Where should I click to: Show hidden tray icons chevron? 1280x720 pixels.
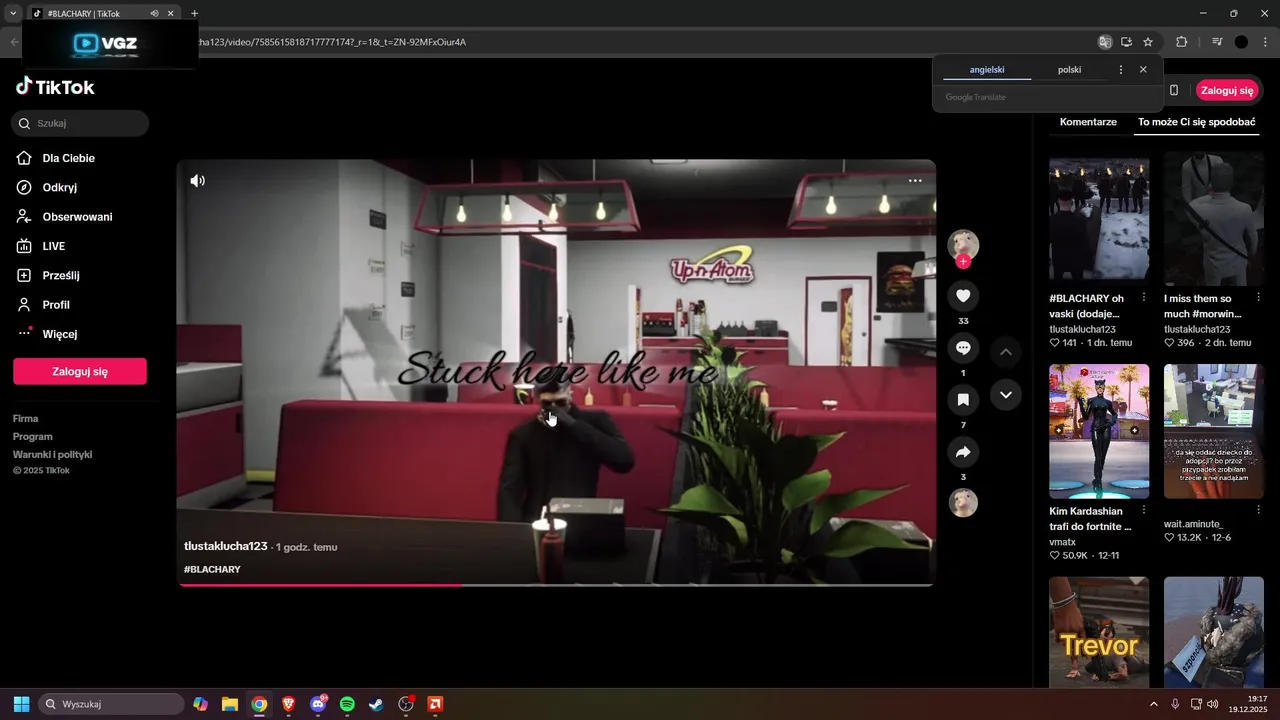[x=1153, y=704]
